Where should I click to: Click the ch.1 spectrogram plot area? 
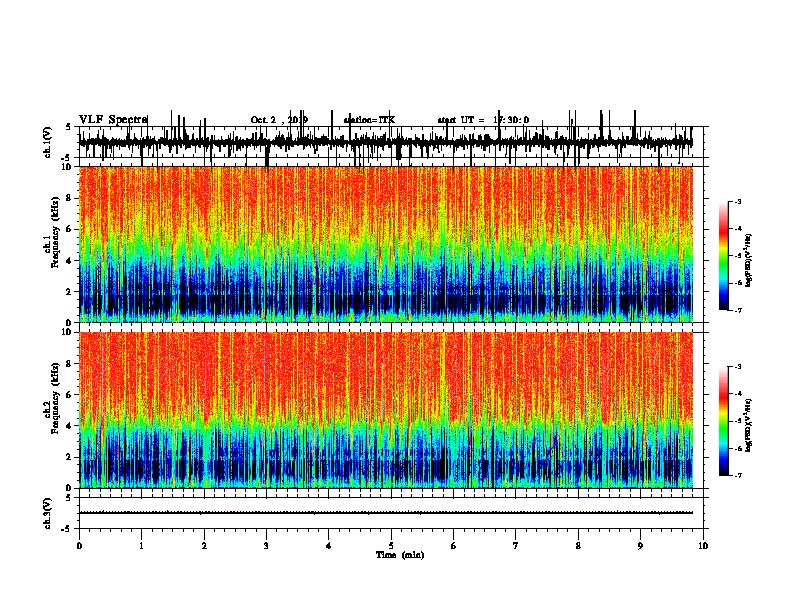pos(386,244)
